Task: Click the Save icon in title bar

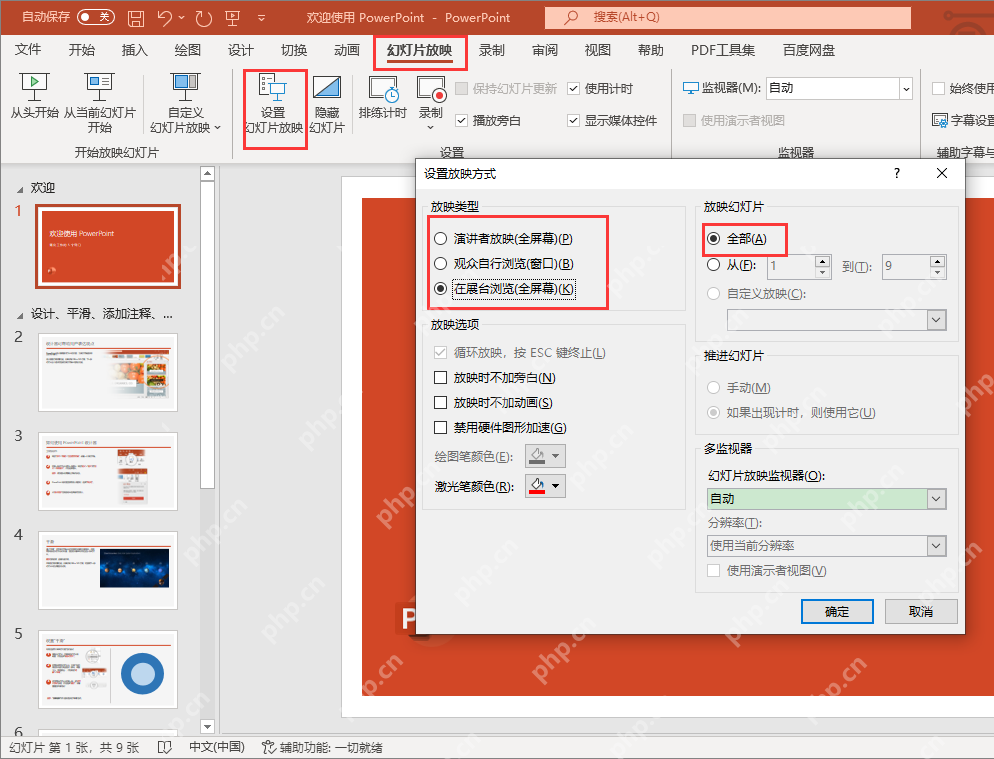Action: pyautogui.click(x=136, y=18)
